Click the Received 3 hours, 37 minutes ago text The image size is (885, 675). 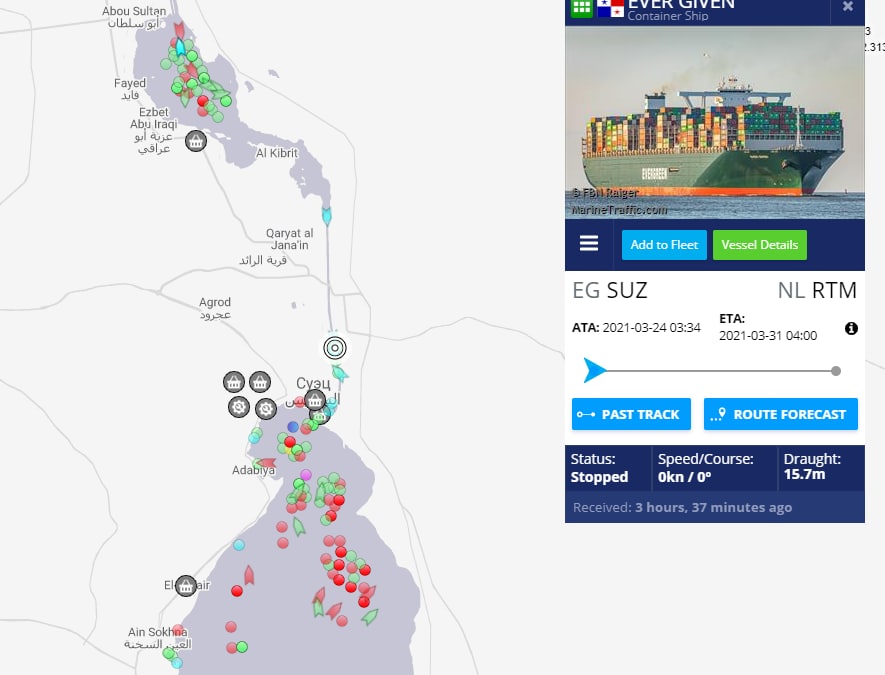click(x=682, y=507)
